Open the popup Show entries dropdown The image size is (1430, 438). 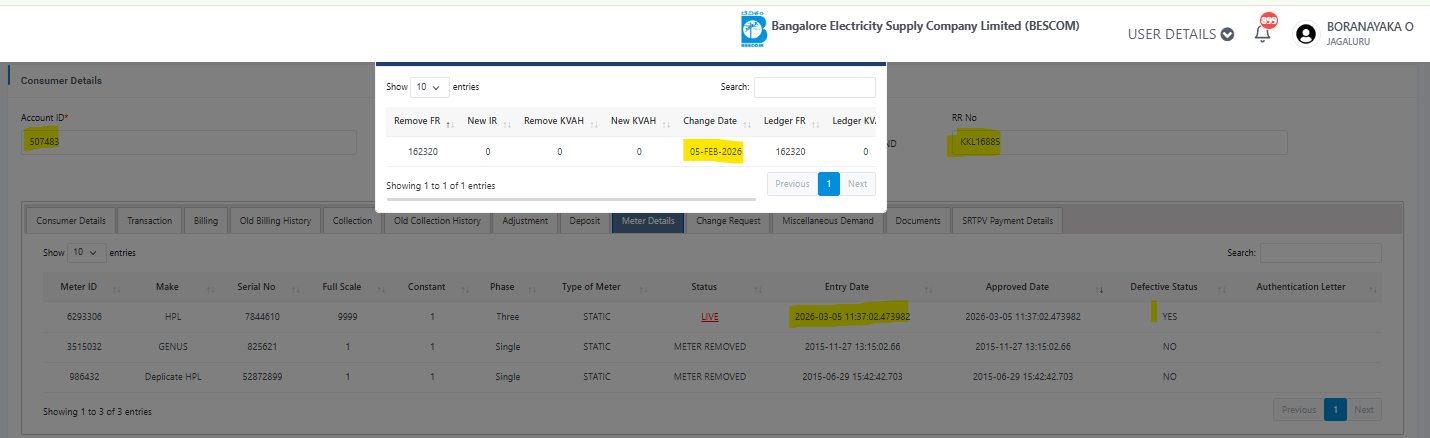(x=429, y=87)
